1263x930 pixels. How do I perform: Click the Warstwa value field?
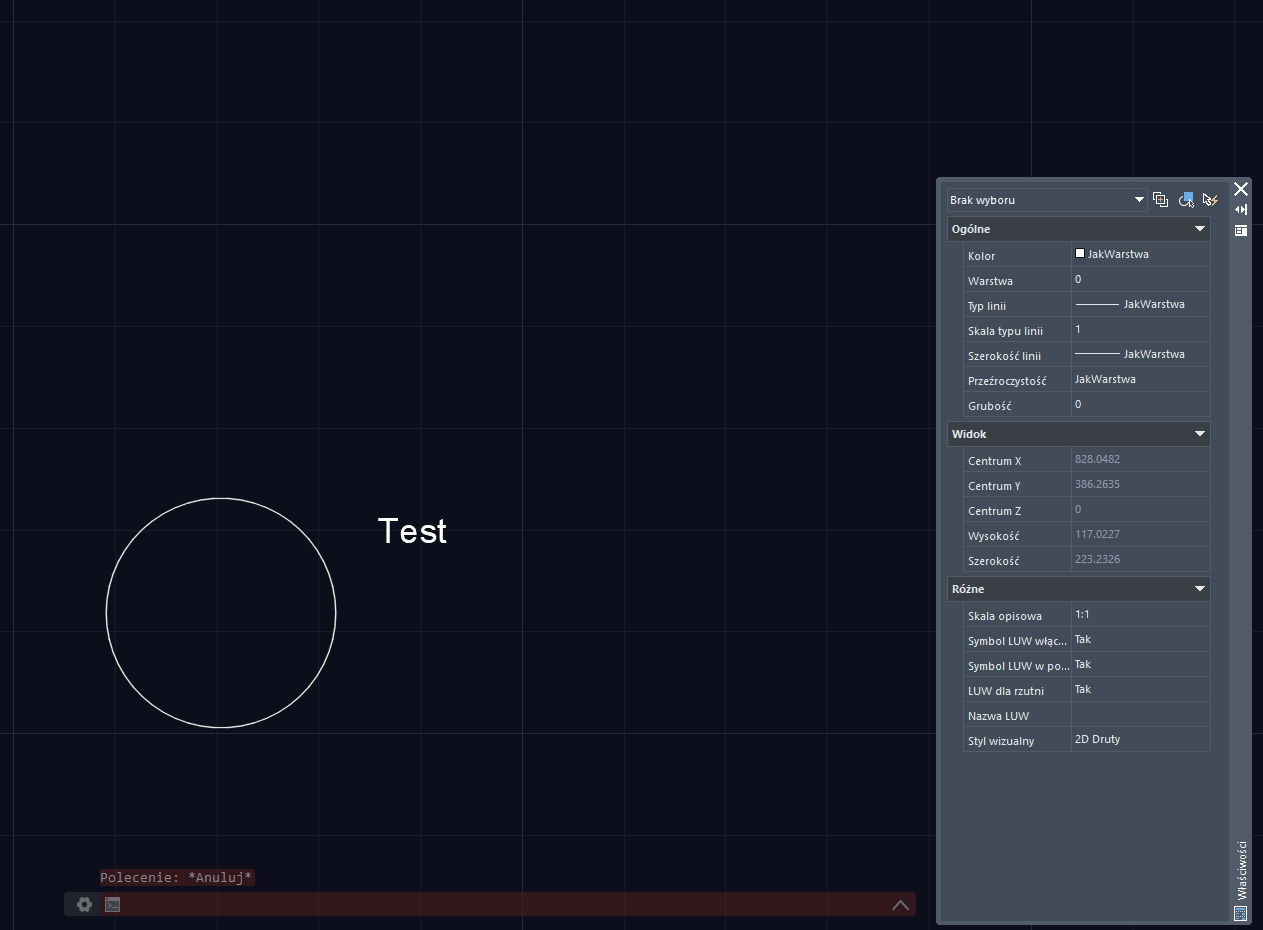click(x=1140, y=280)
